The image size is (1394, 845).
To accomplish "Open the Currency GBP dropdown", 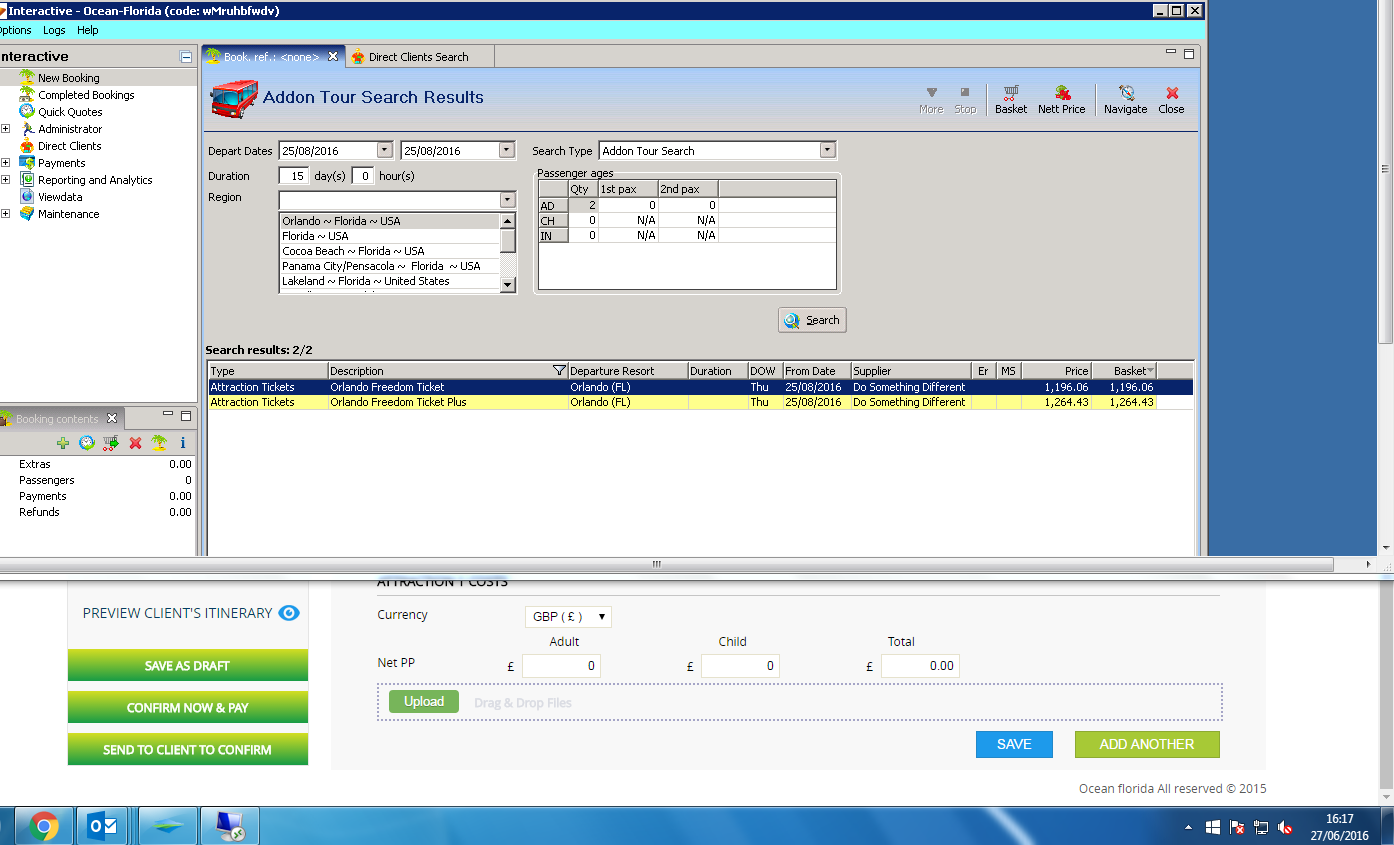I will click(x=568, y=617).
